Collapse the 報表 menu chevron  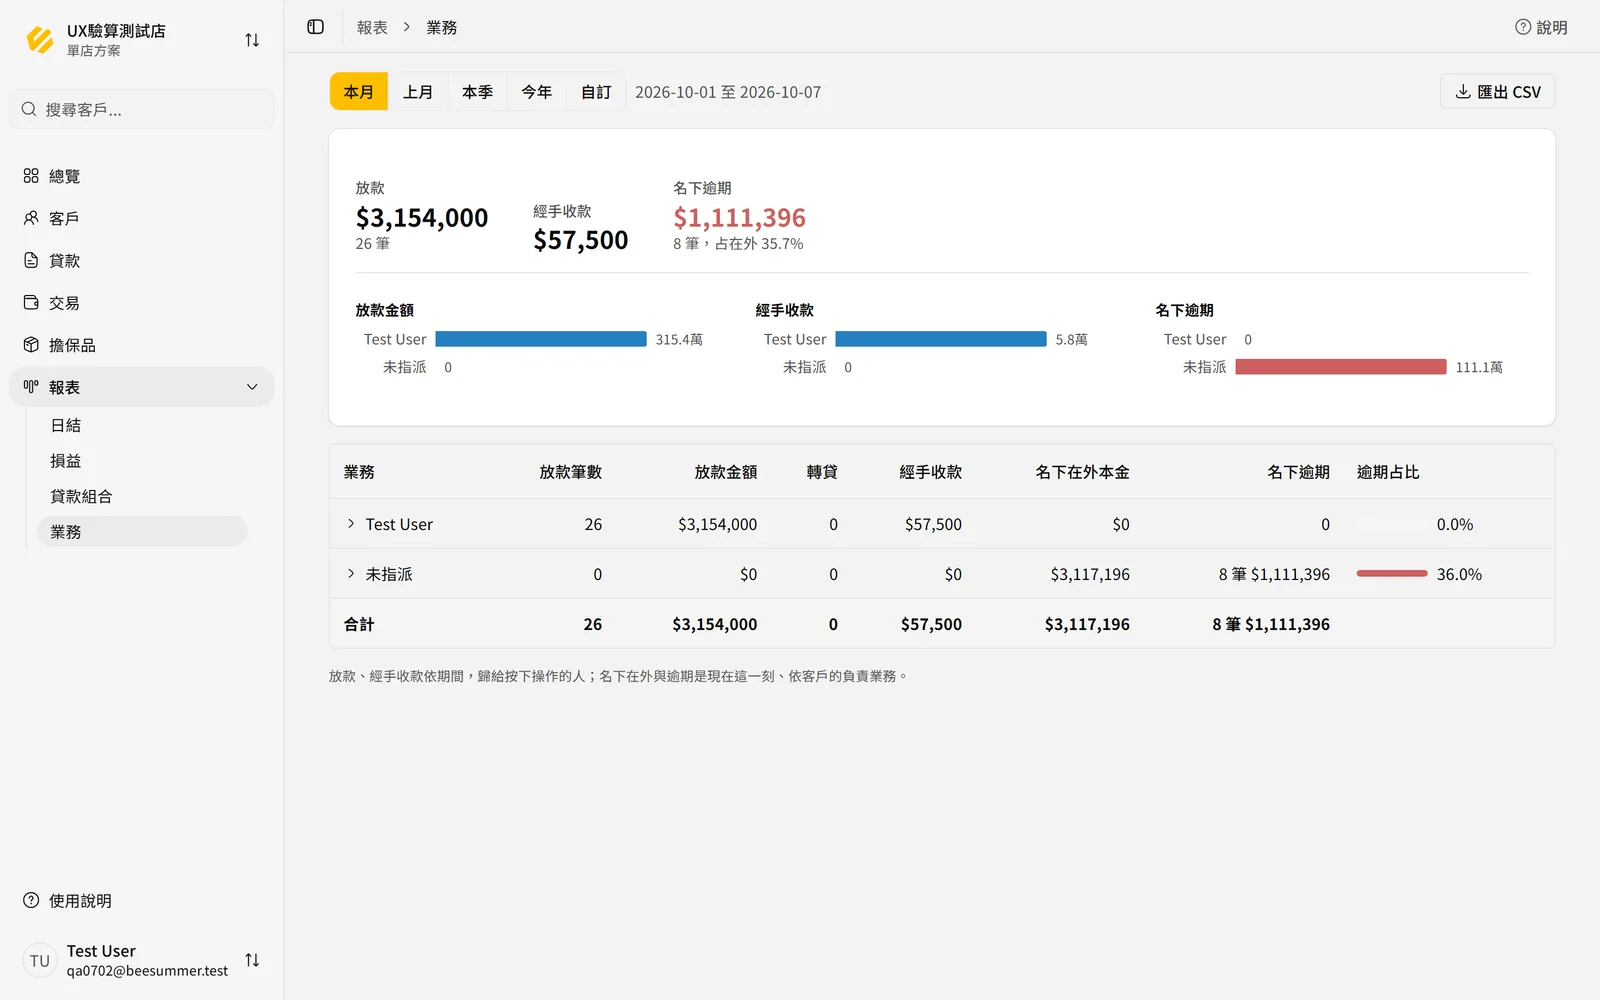252,387
